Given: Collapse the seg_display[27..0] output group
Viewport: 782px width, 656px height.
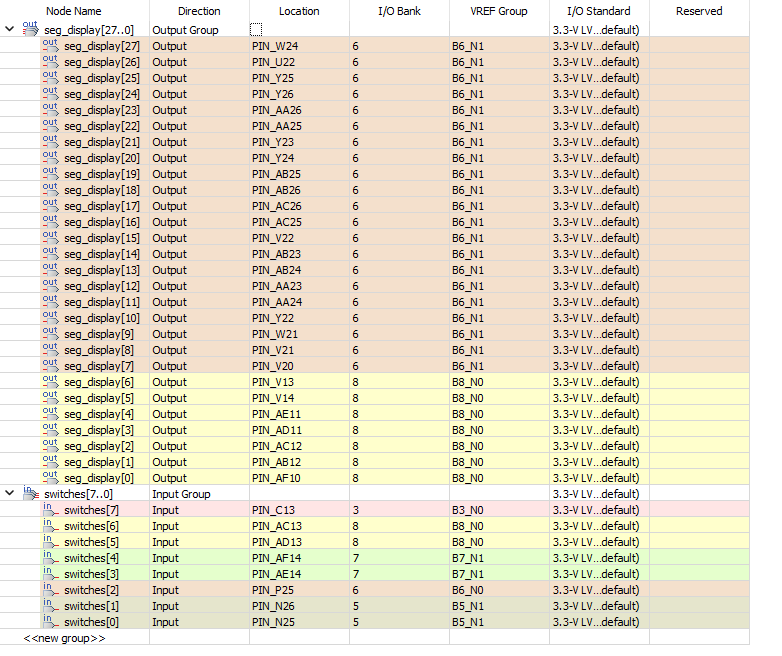Looking at the screenshot, I should [x=10, y=30].
